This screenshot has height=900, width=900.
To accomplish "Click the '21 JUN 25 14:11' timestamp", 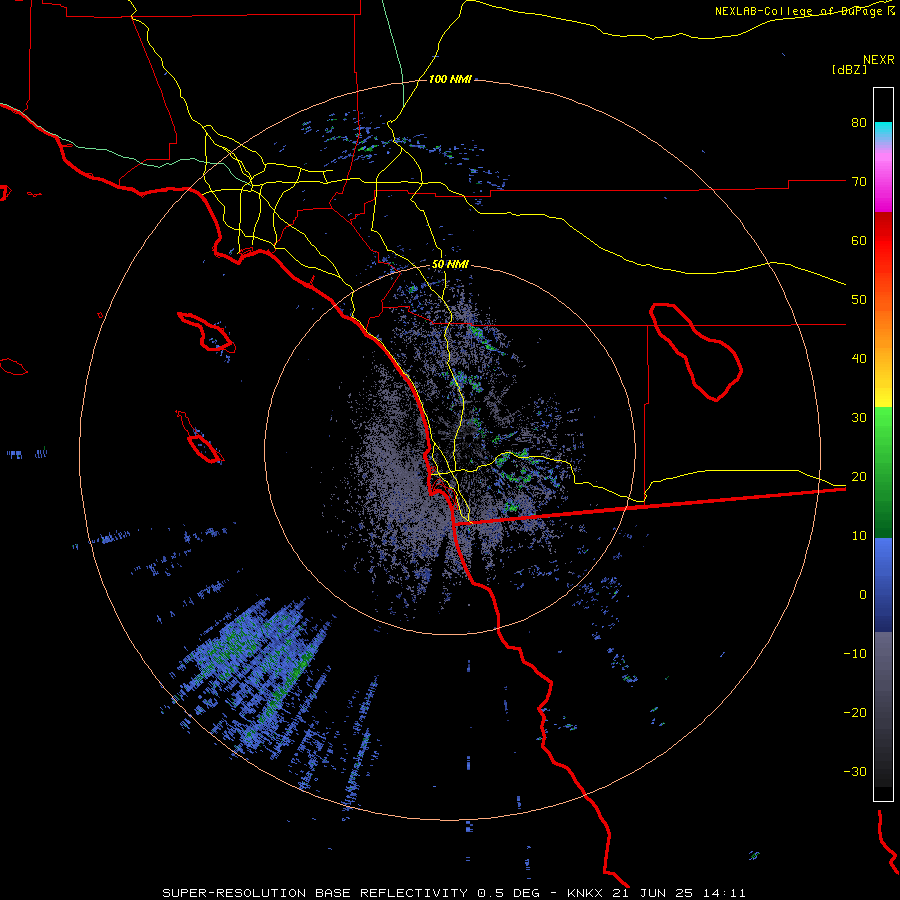I will click(x=680, y=893).
